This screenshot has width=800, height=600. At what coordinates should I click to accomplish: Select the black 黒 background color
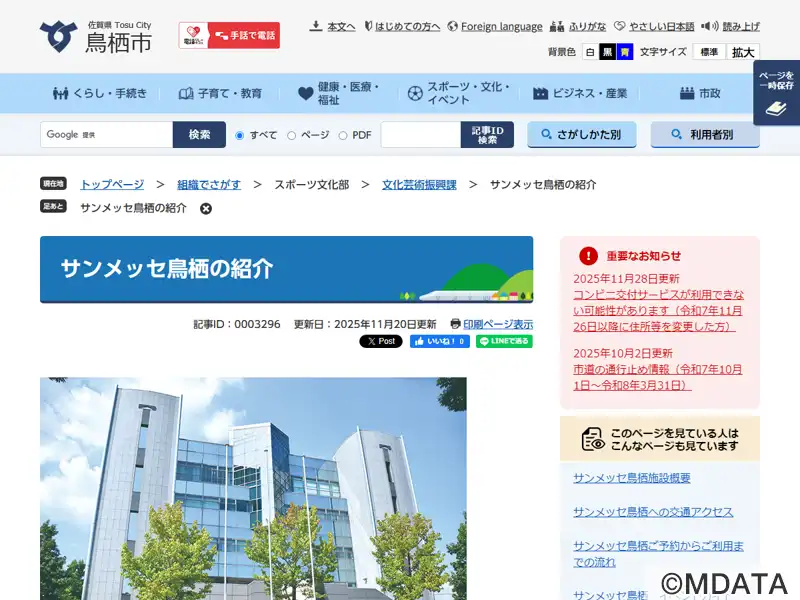(x=607, y=52)
